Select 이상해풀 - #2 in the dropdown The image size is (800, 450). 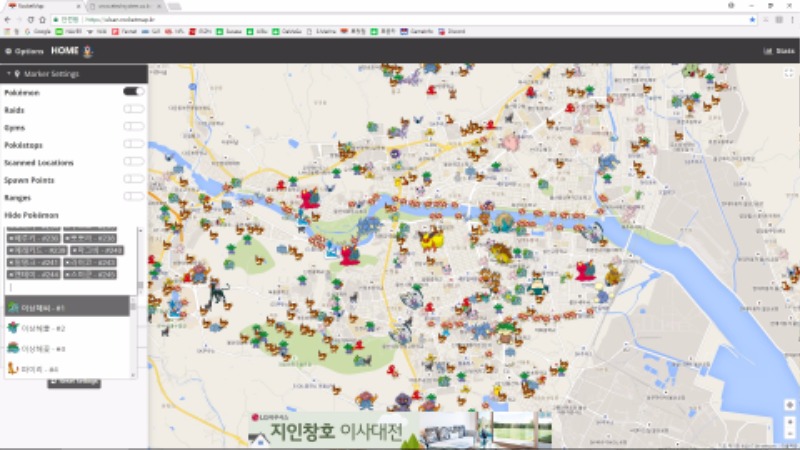pos(67,328)
